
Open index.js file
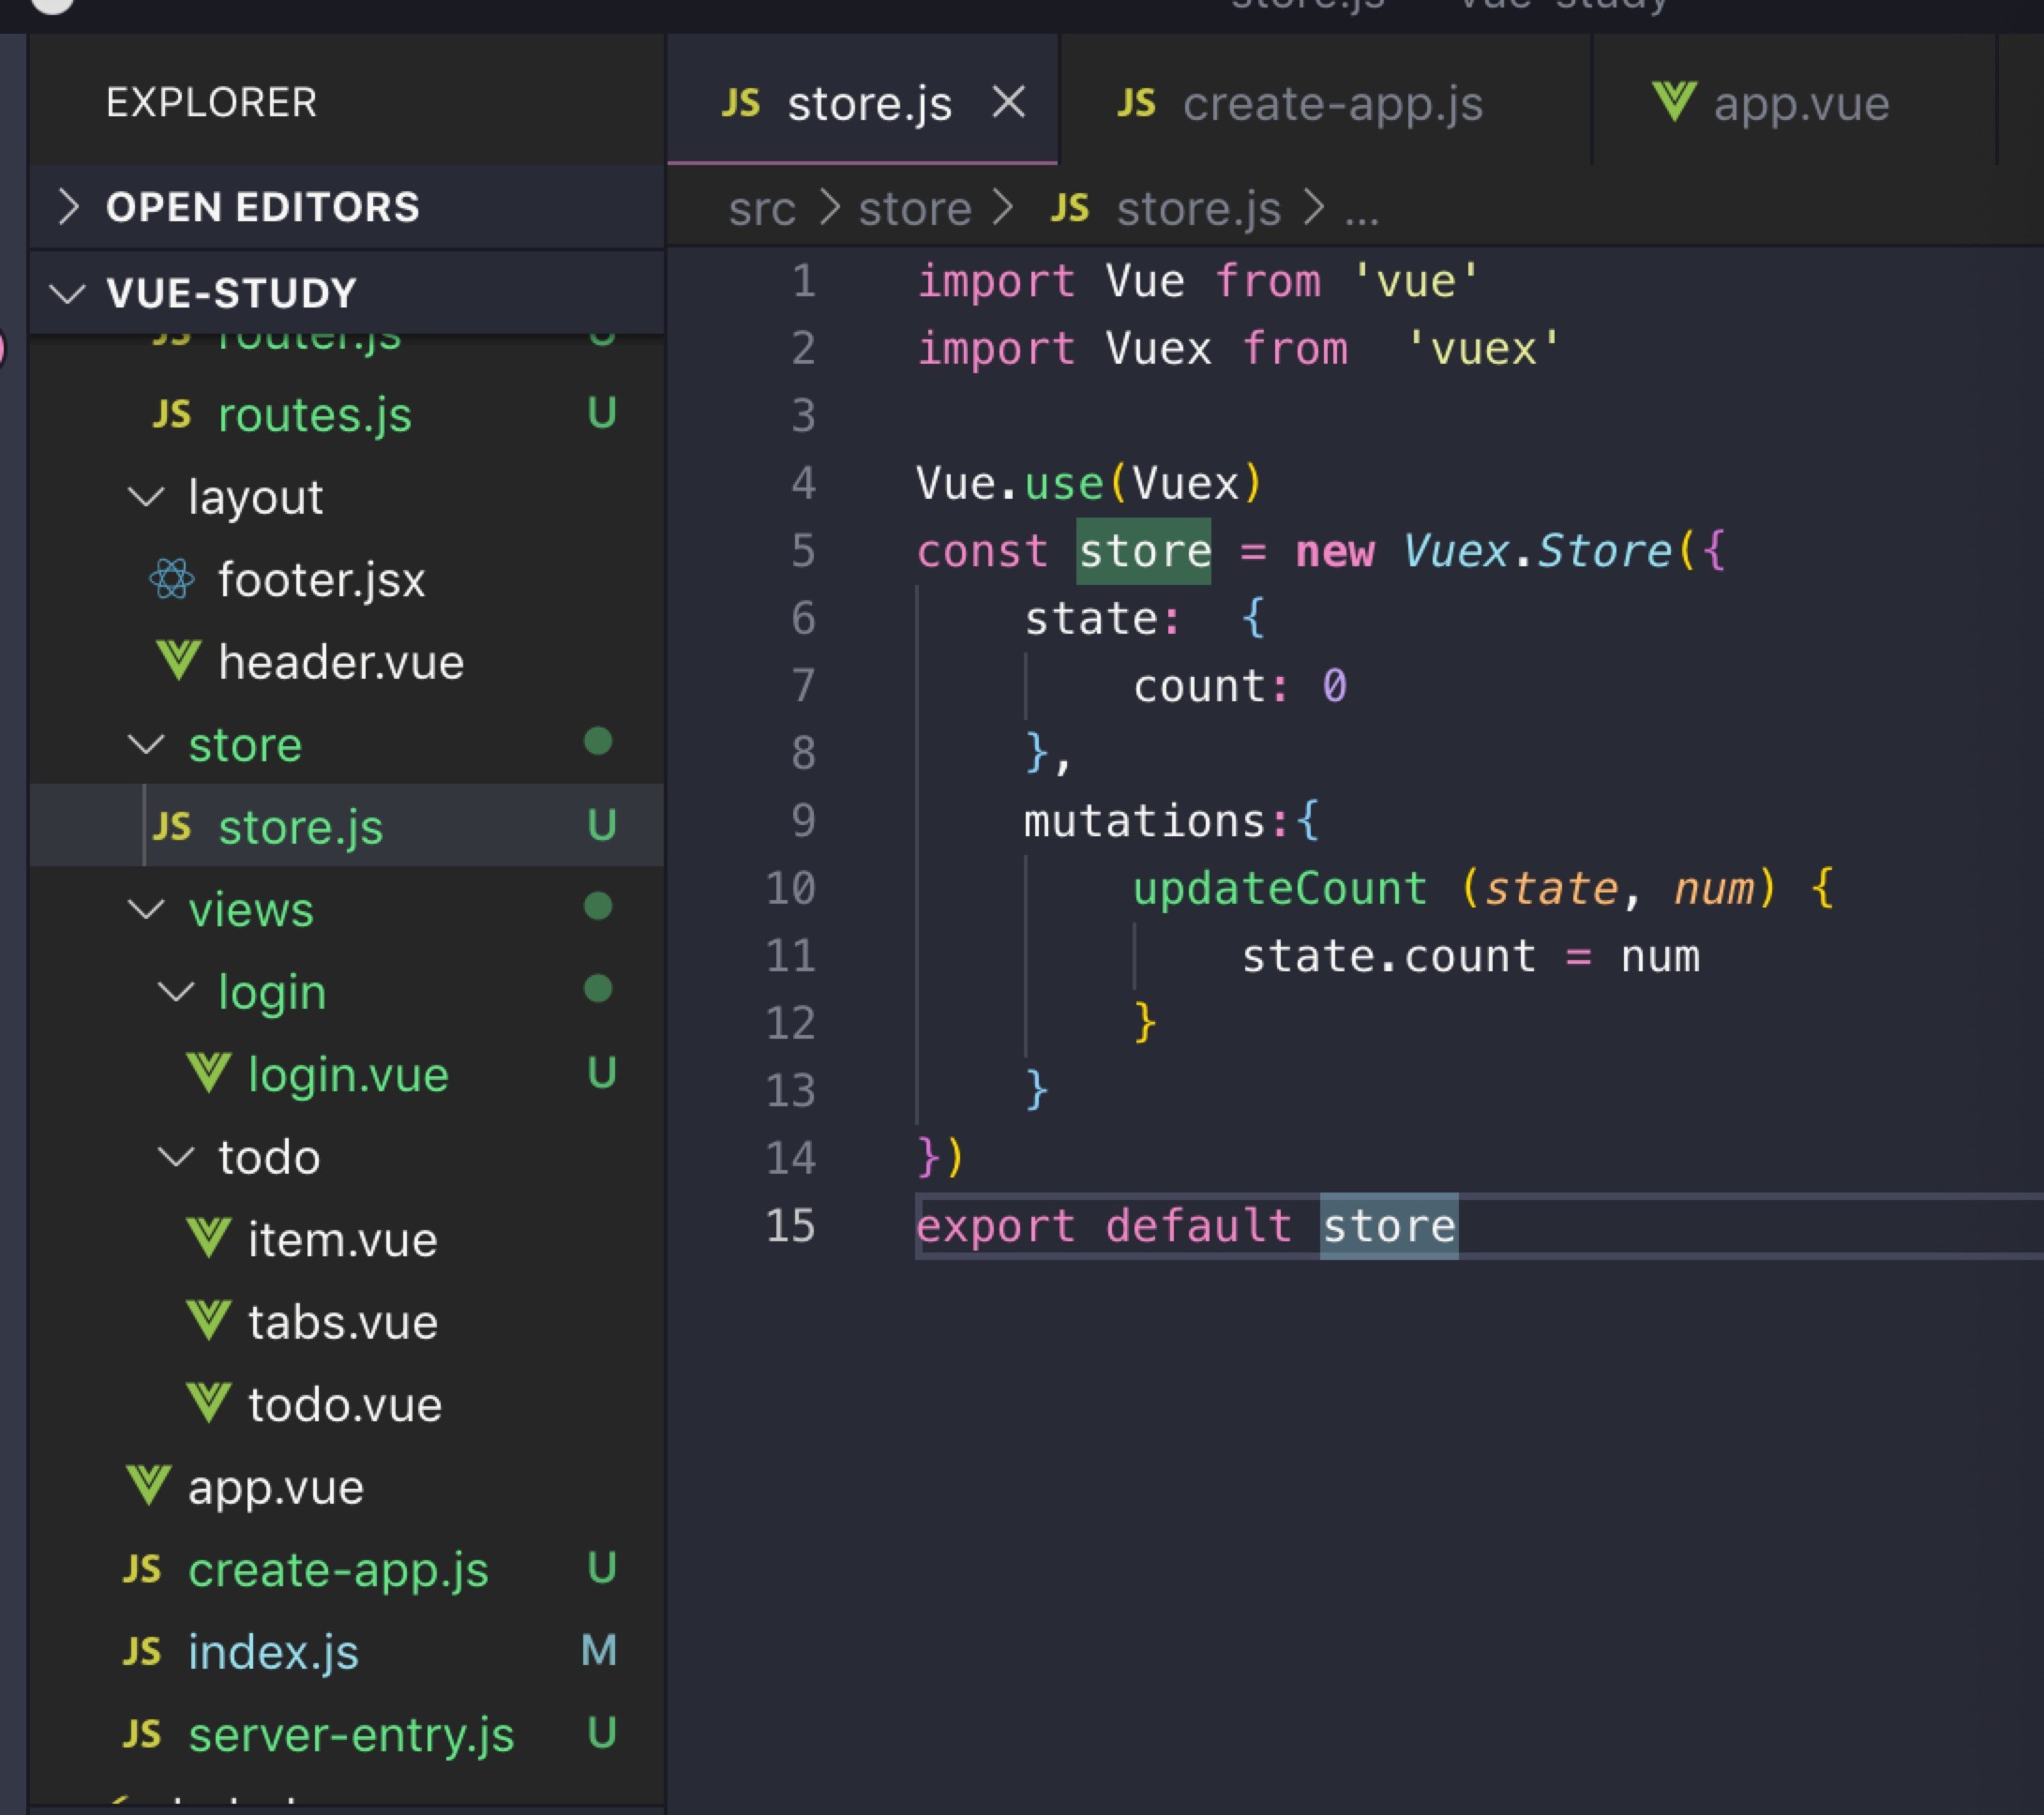pos(347,1652)
